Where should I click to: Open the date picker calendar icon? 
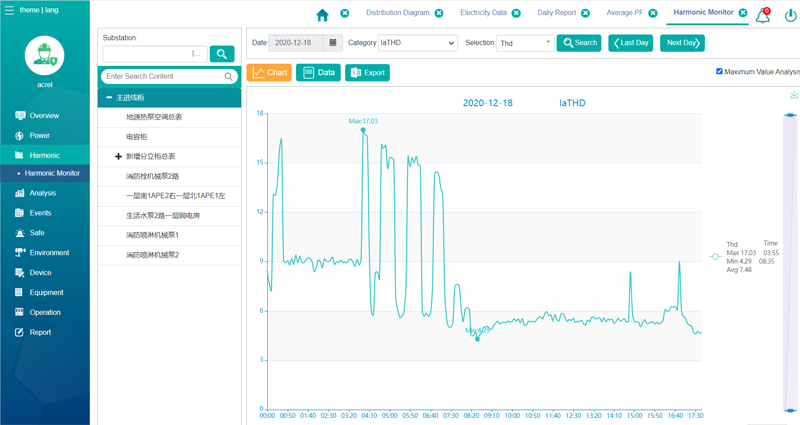click(333, 43)
